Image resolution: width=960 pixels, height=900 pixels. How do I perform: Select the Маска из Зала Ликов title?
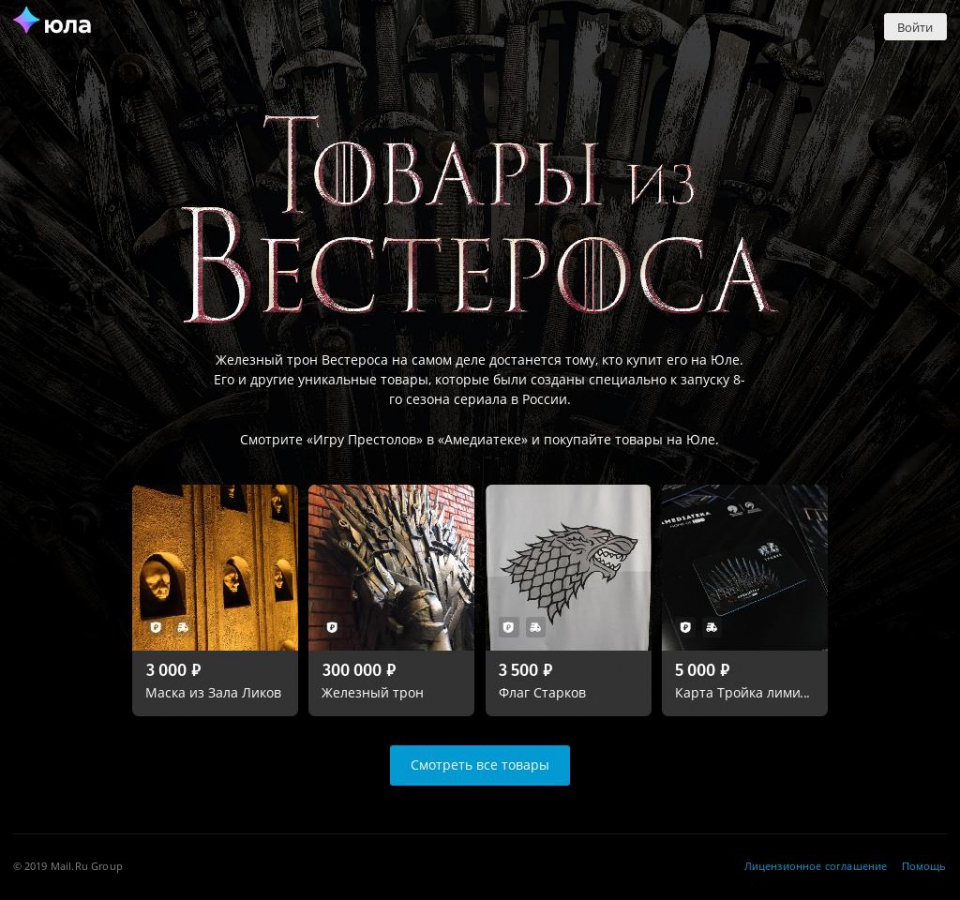[213, 693]
